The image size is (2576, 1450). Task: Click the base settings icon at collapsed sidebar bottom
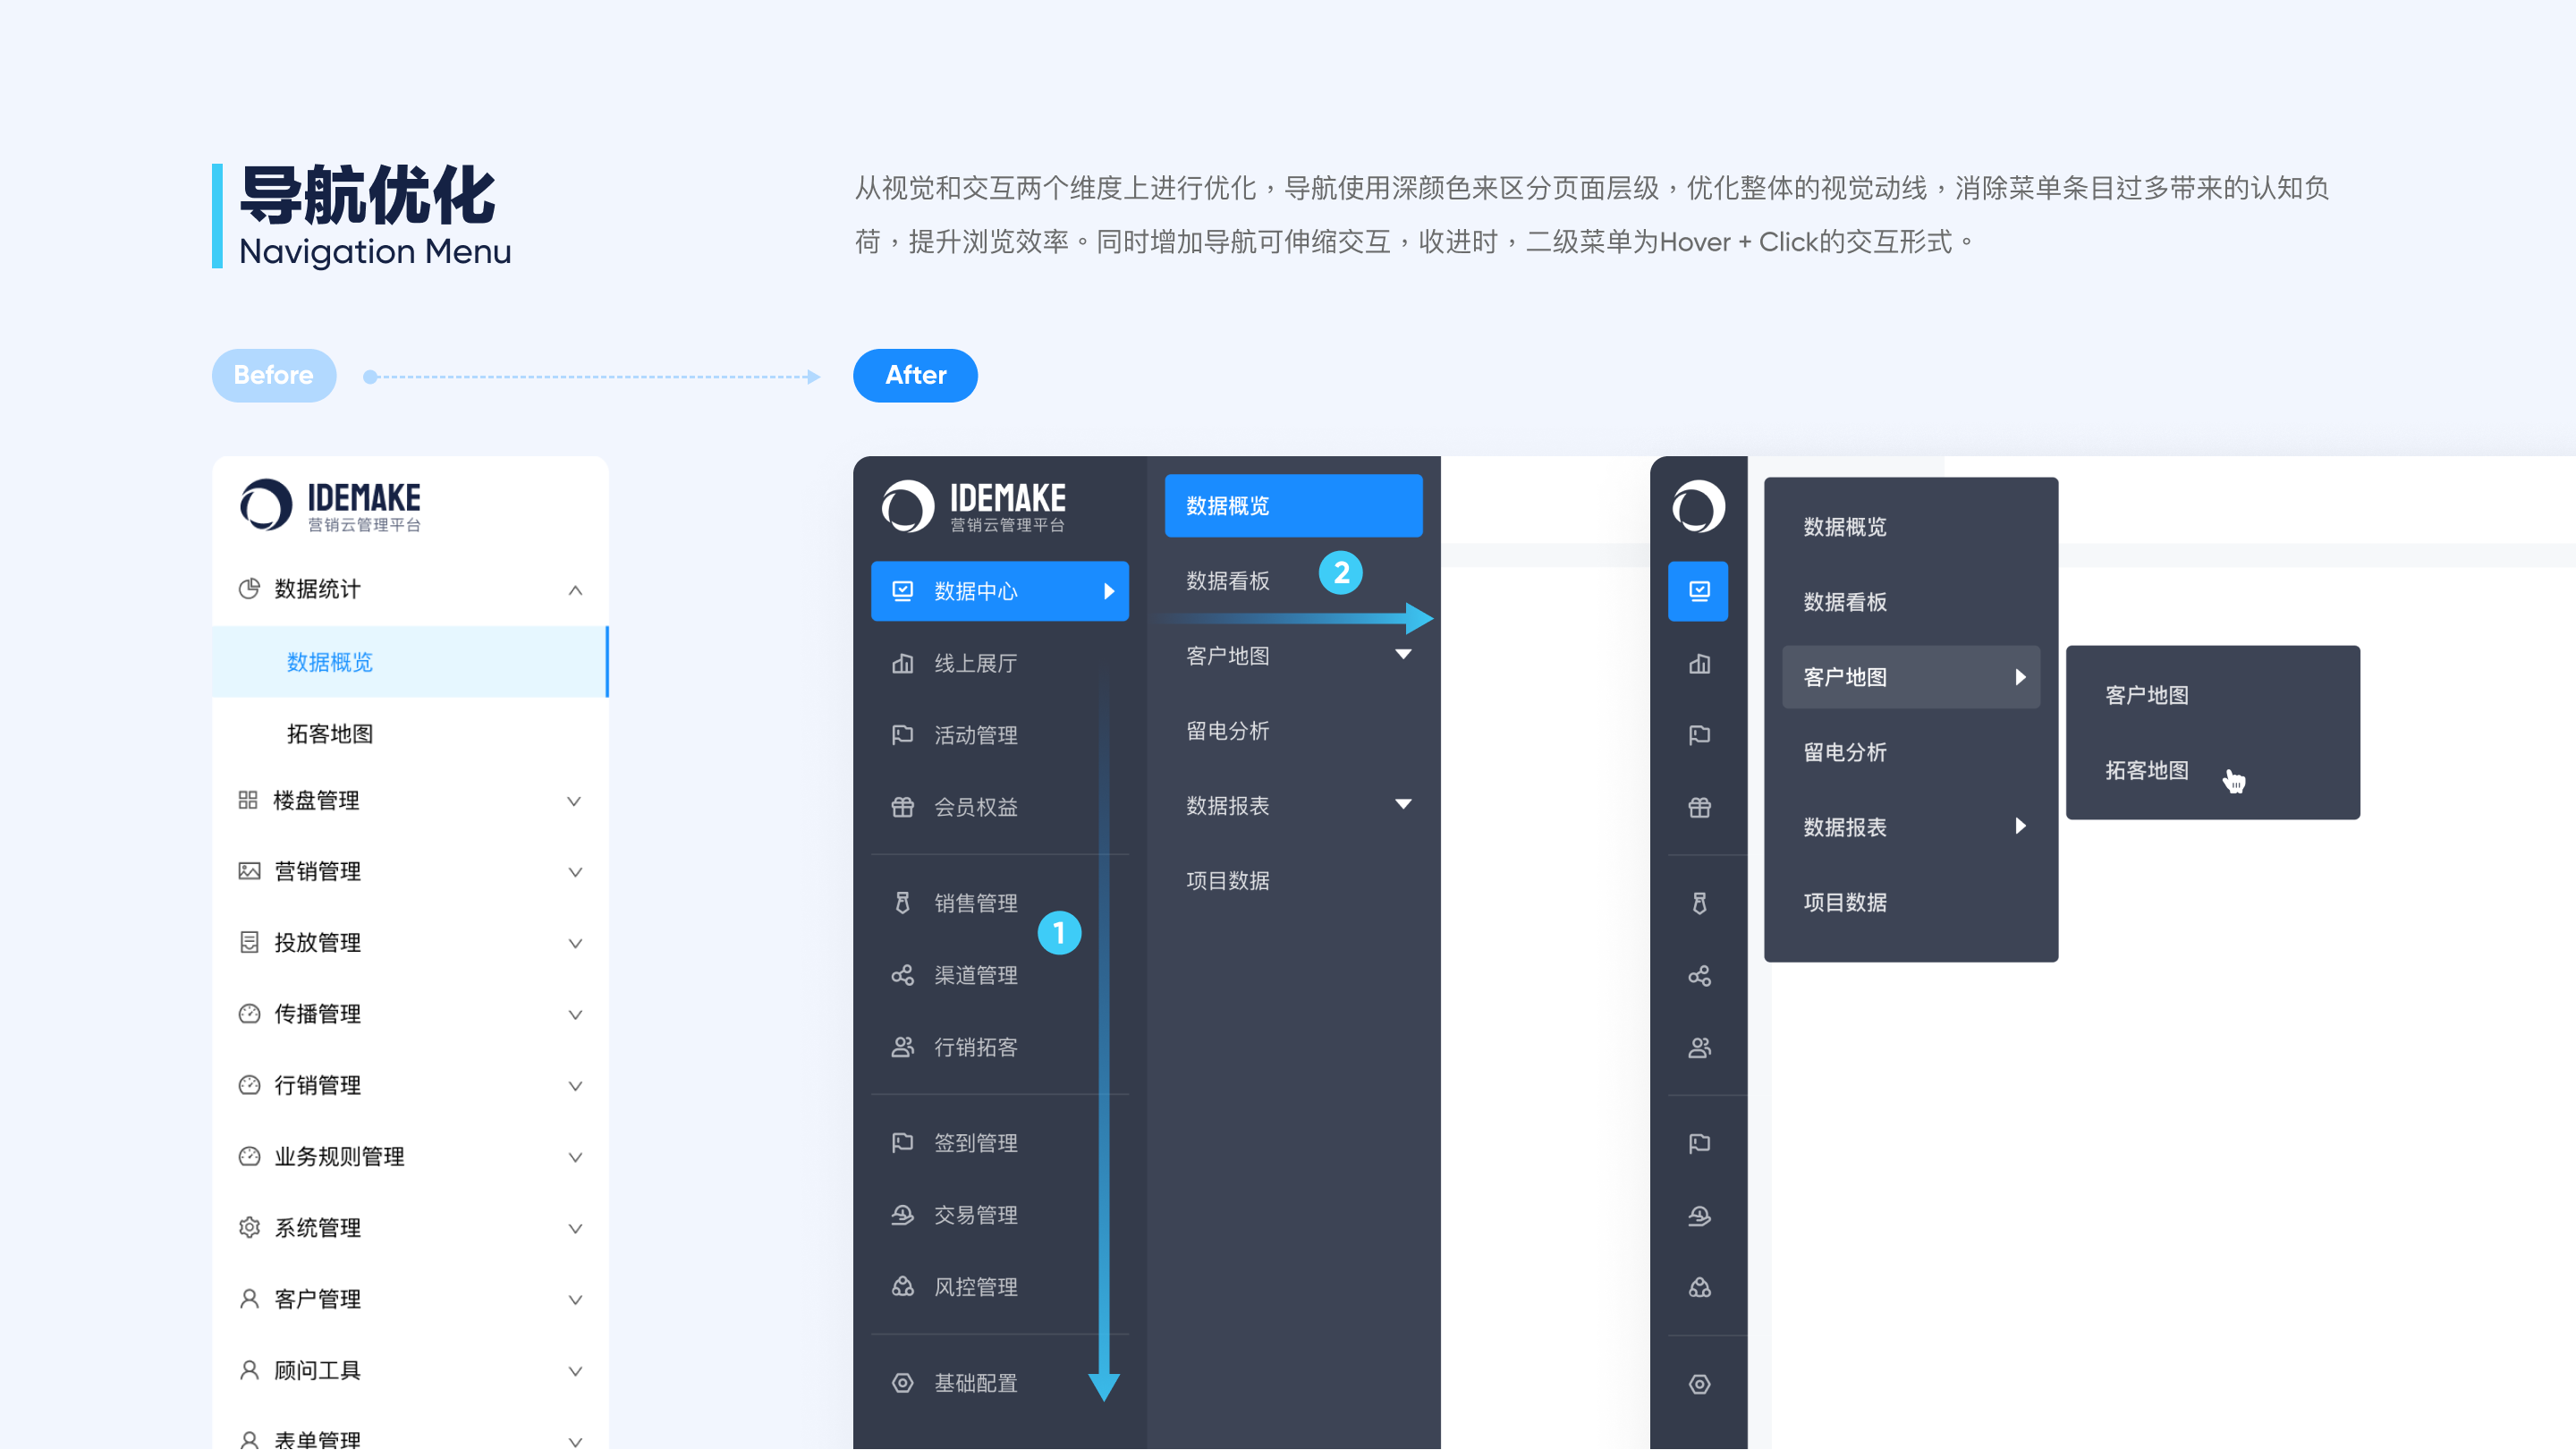click(x=1699, y=1384)
